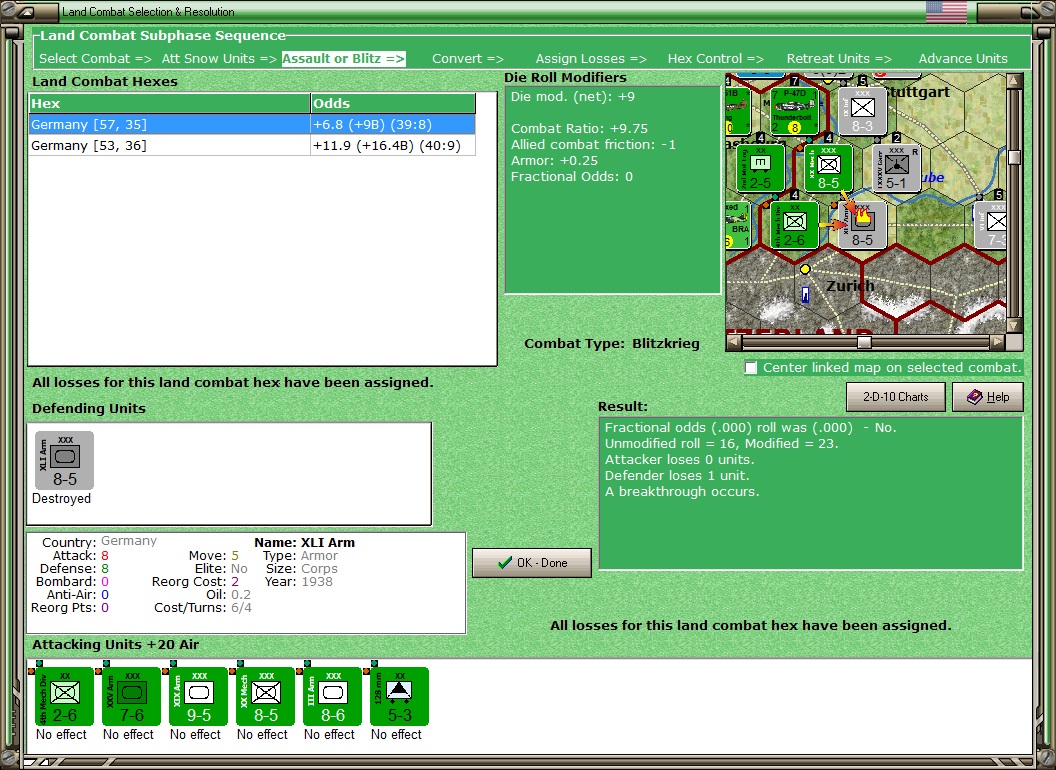Click the map vertical scrollbar down arrow
This screenshot has width=1056, height=770.
coord(1014,325)
